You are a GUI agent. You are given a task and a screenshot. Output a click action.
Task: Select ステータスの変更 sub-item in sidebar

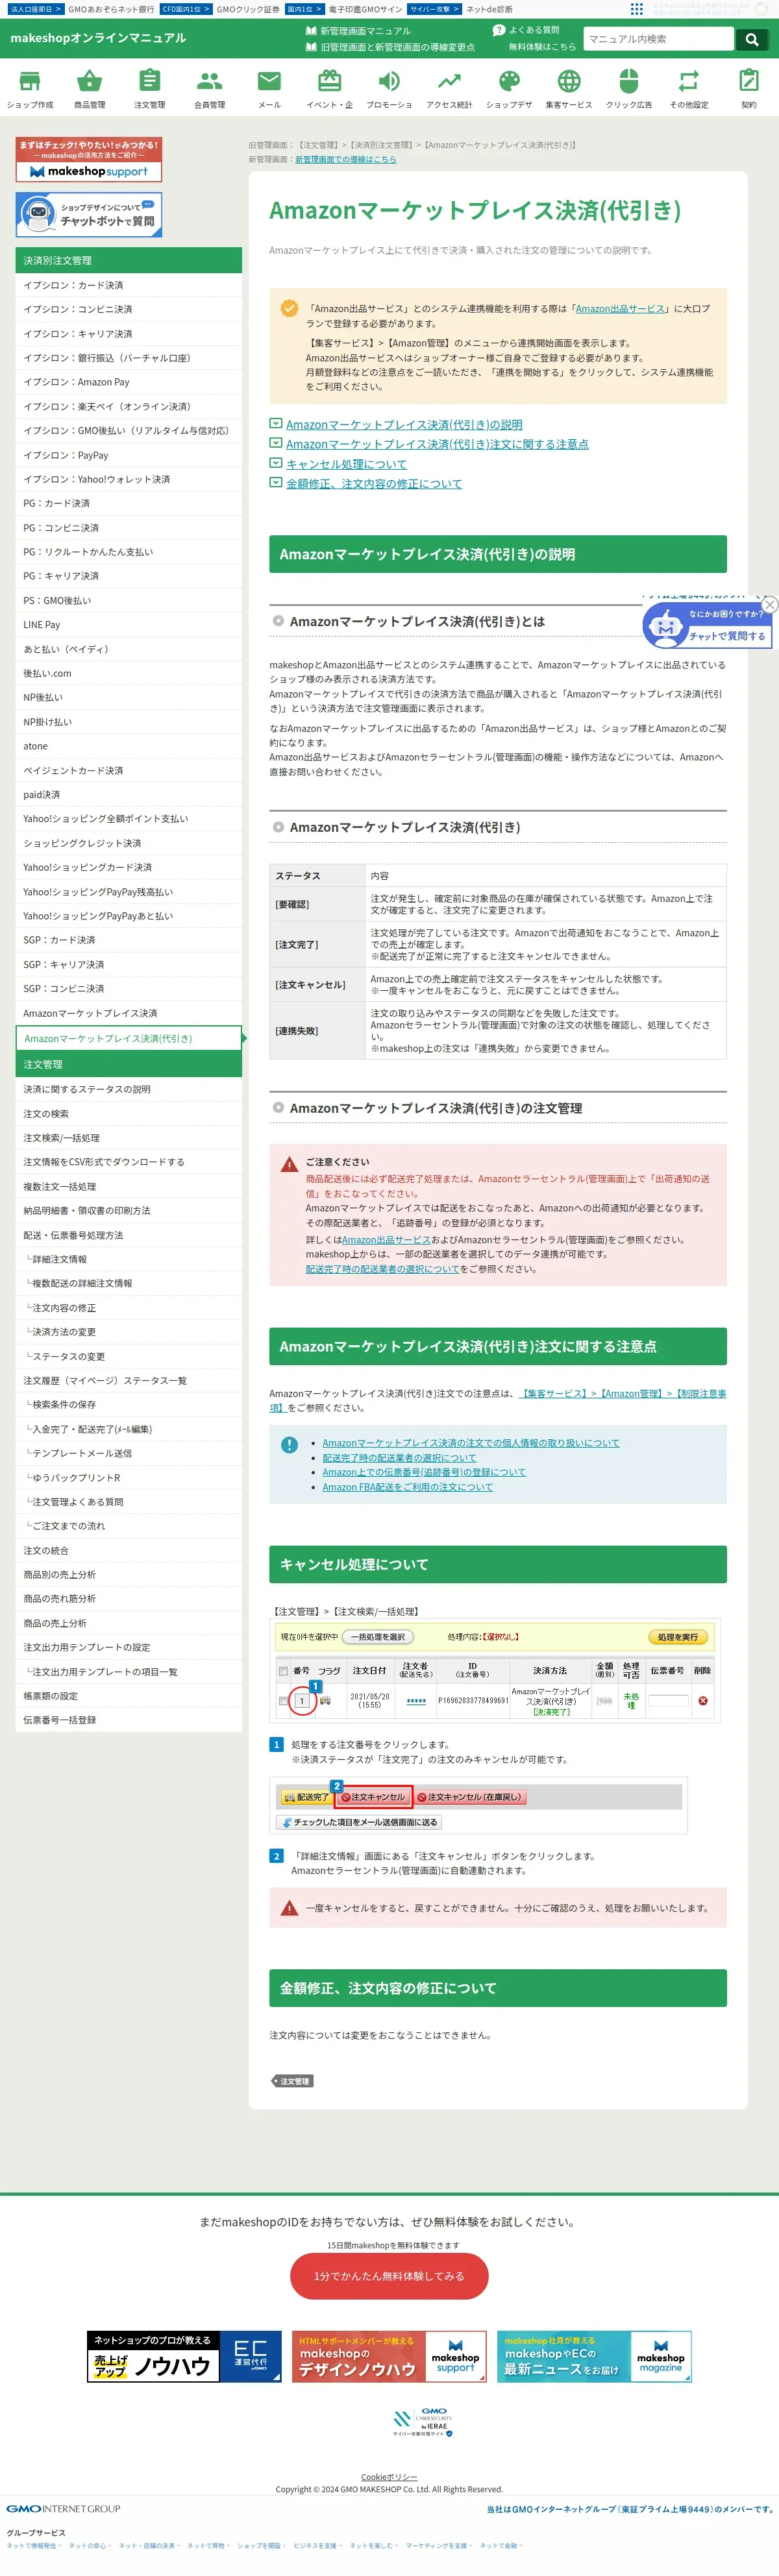tap(129, 1356)
